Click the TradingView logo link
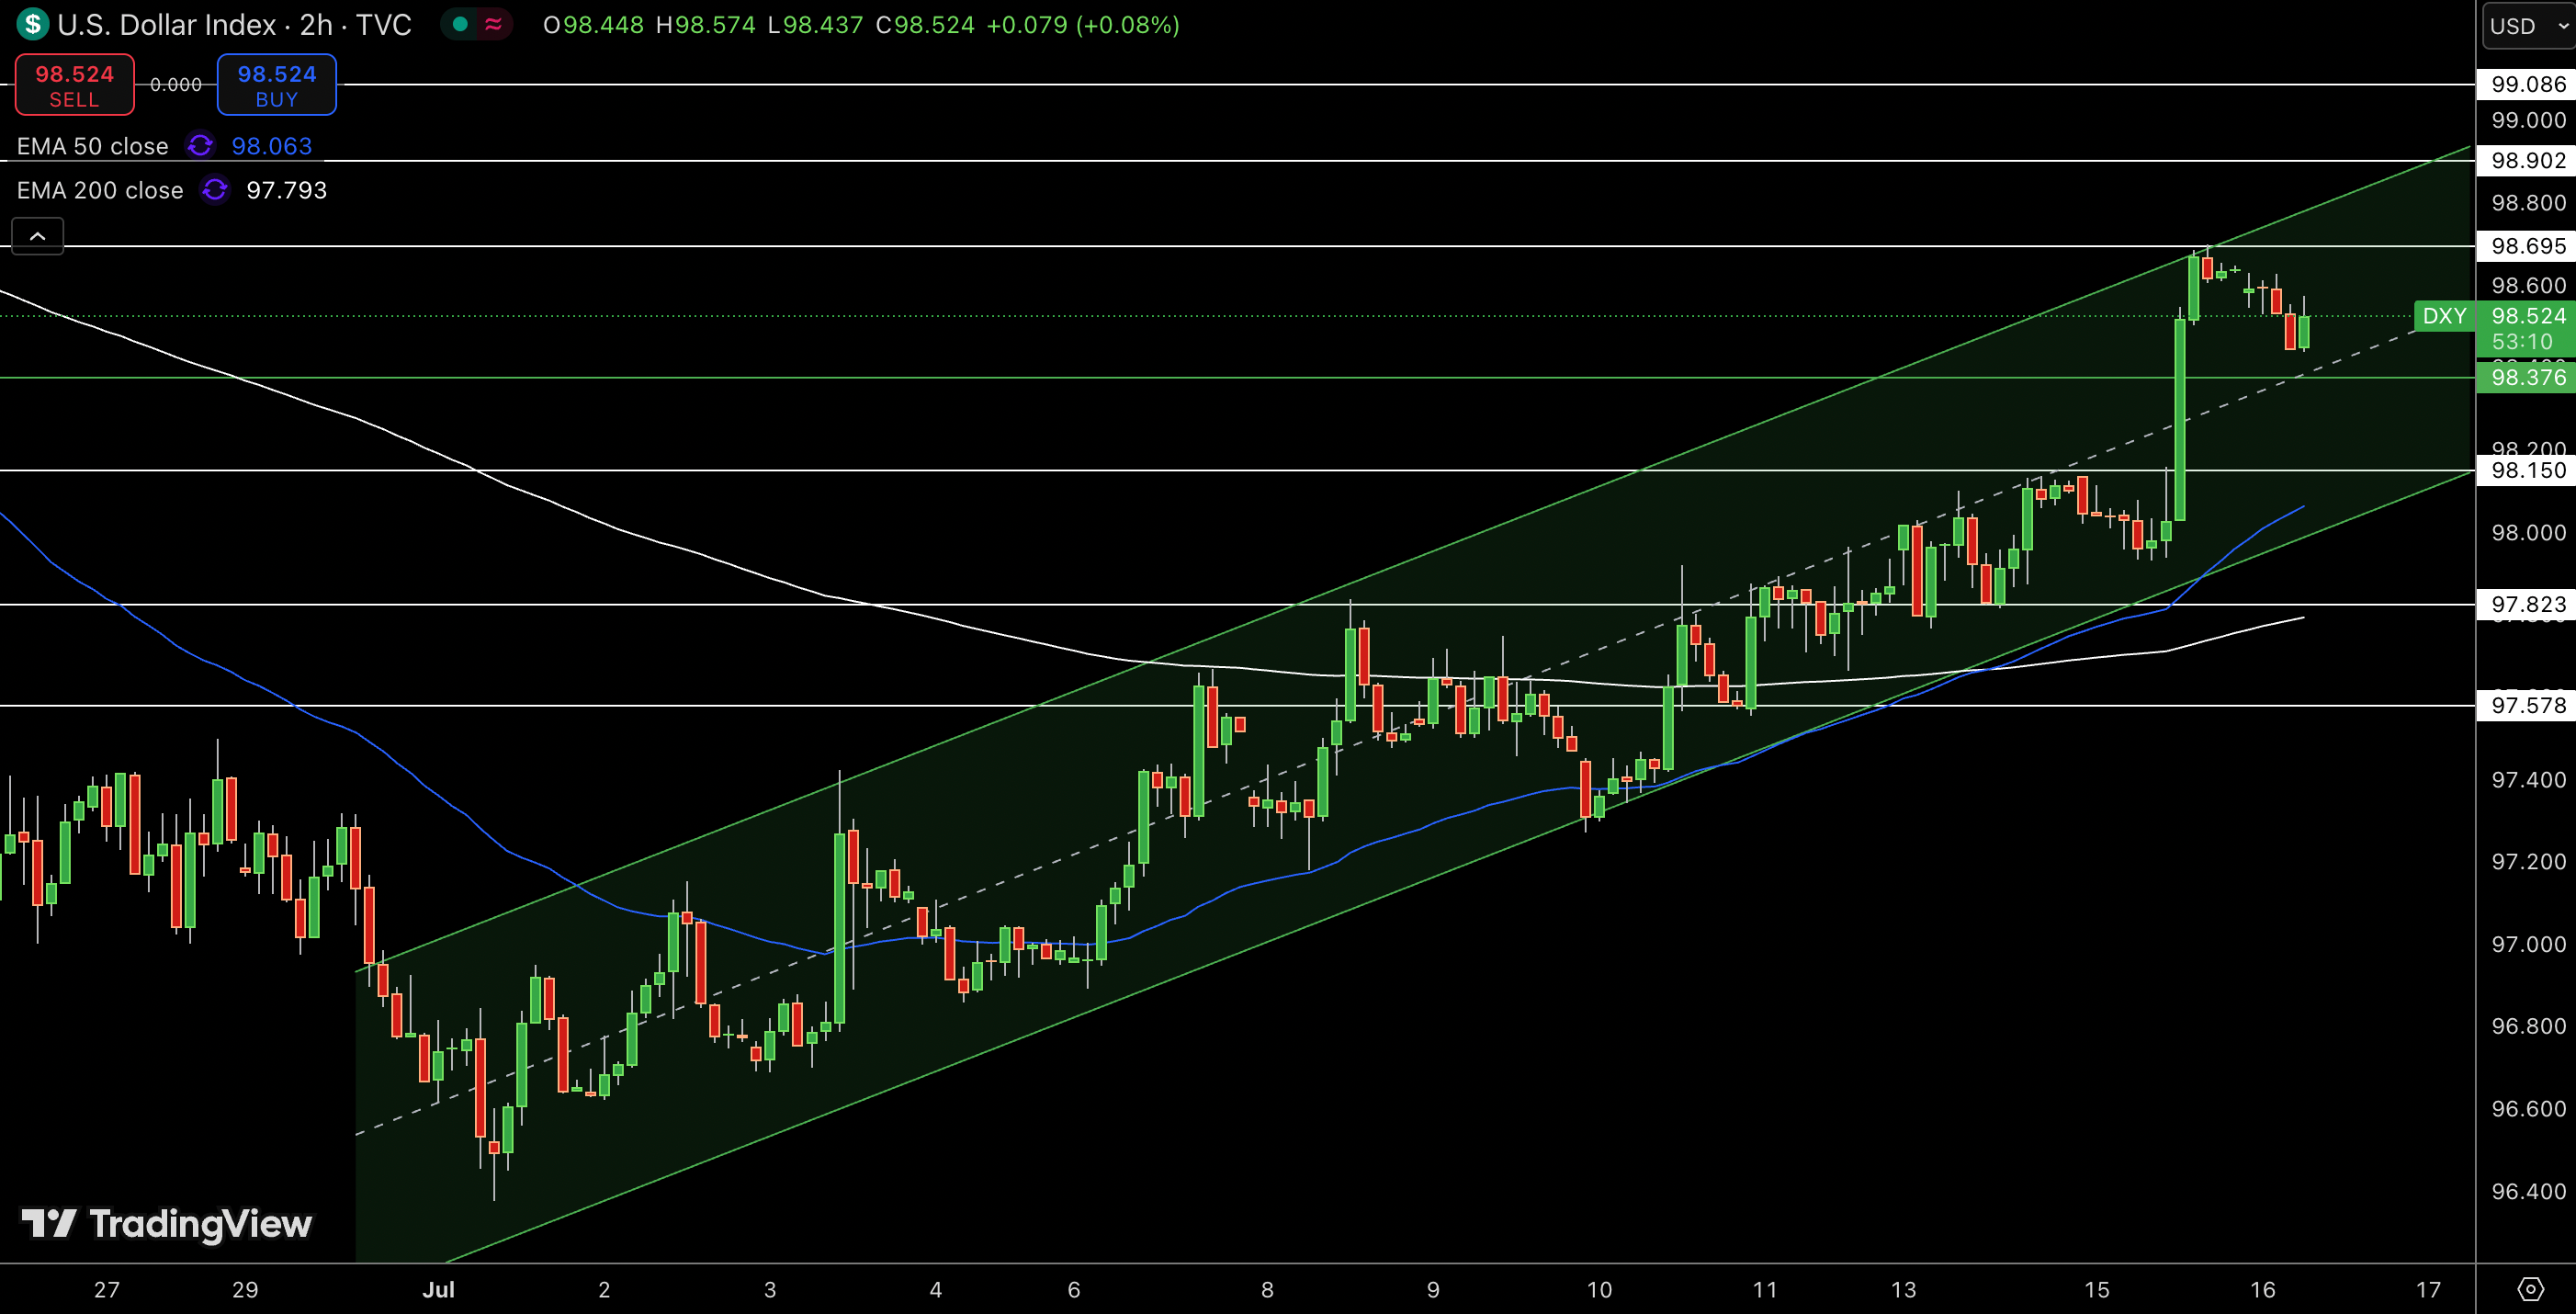This screenshot has height=1314, width=2576. [x=167, y=1224]
